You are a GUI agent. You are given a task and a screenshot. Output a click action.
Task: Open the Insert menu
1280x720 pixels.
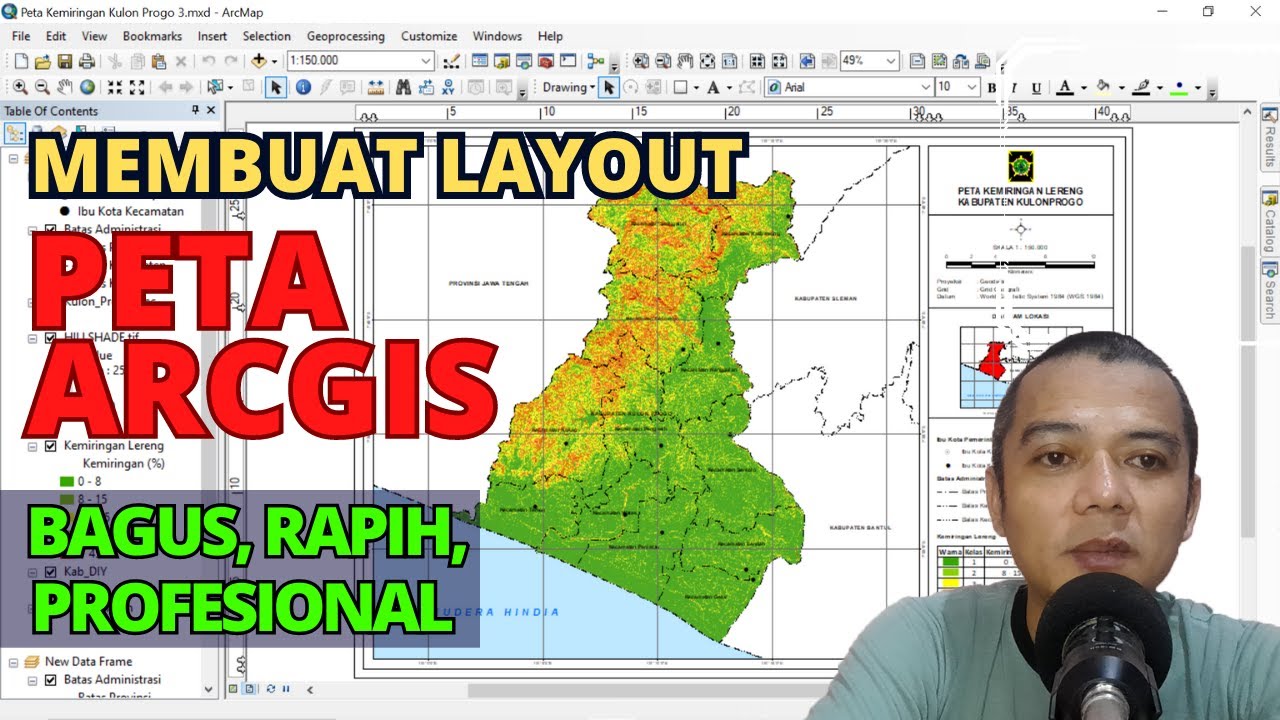[212, 36]
